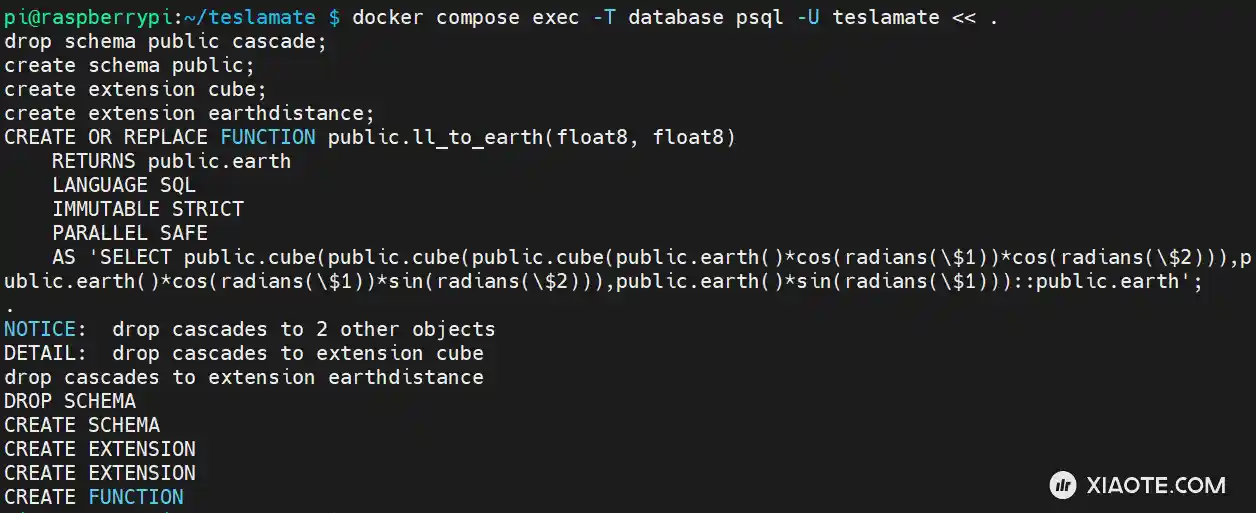
Task: Select the "drop schema public cascade;" line
Action: tap(165, 41)
